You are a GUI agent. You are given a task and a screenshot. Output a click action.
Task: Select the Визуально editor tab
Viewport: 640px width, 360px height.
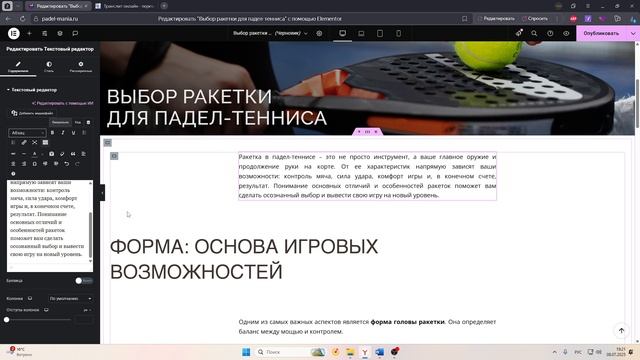coord(60,122)
